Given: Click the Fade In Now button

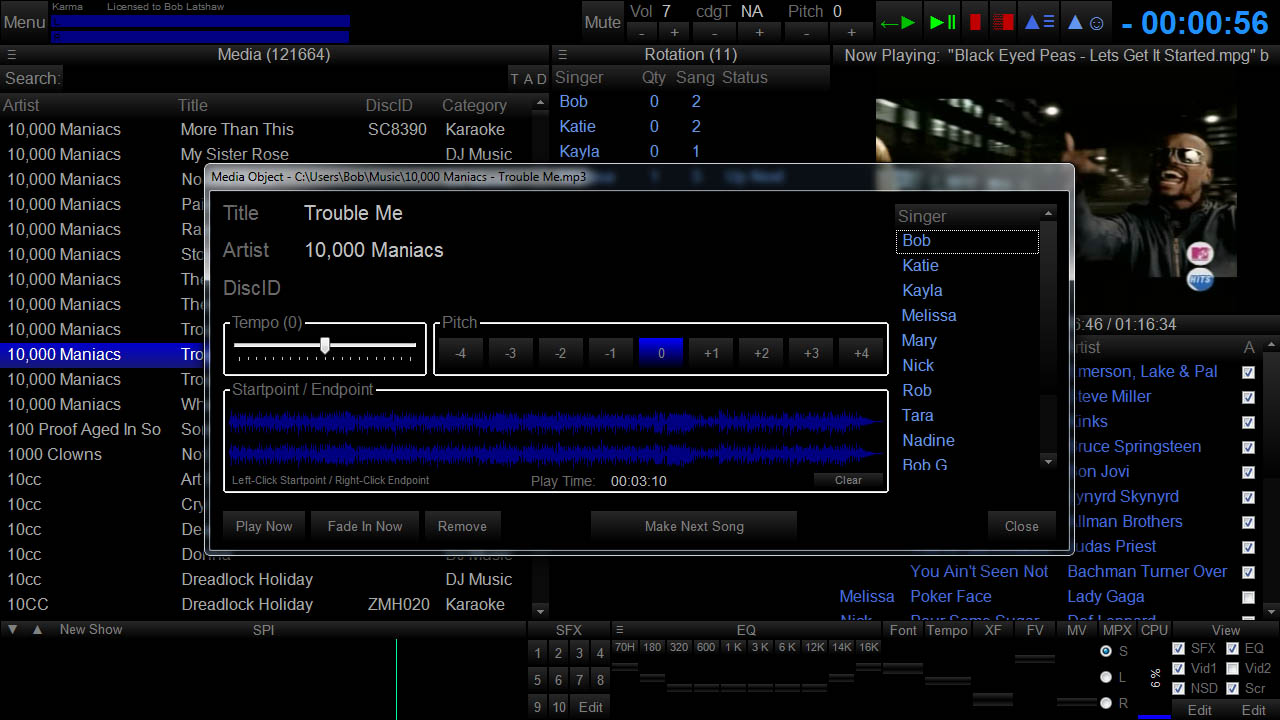Looking at the screenshot, I should (365, 526).
